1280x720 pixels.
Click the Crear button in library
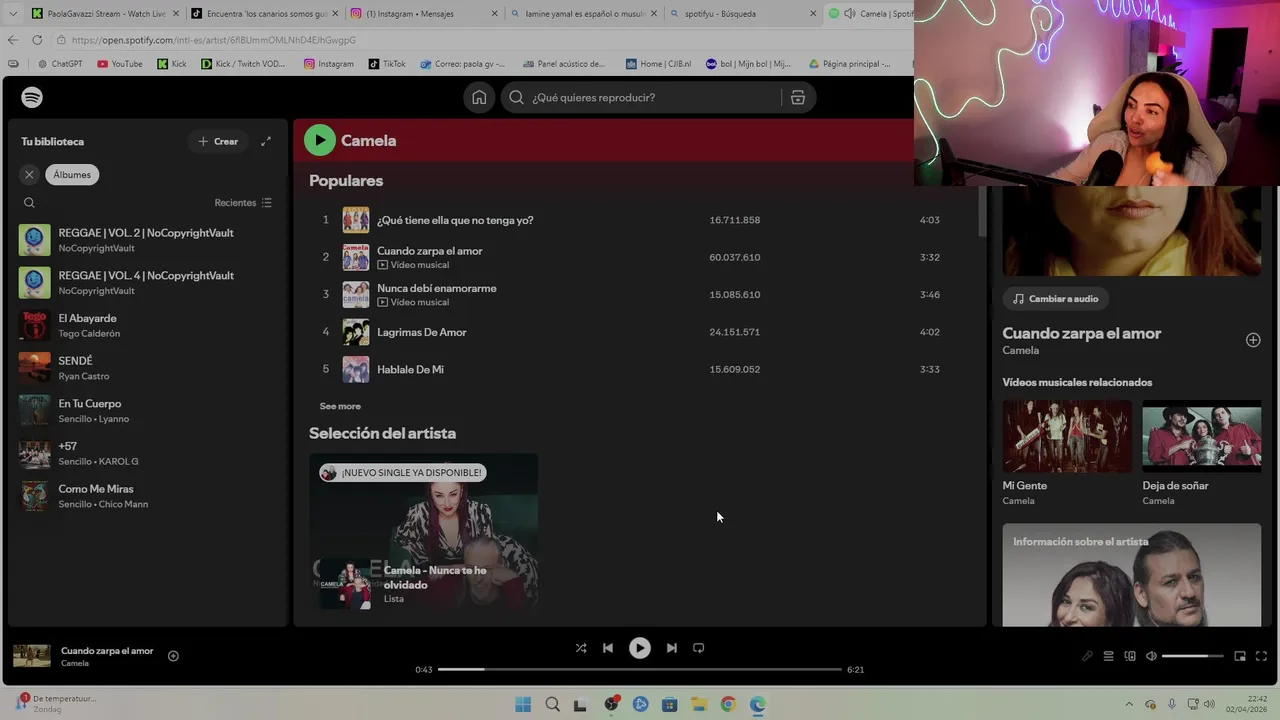point(218,141)
